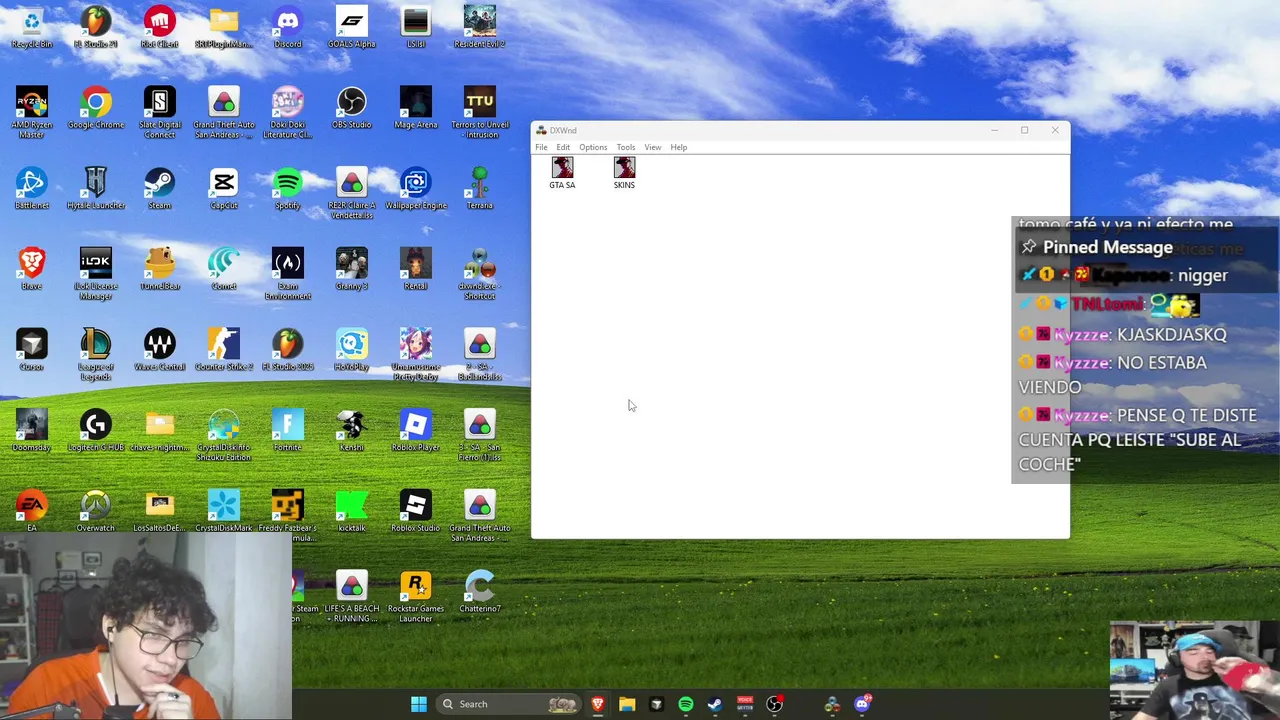Image resolution: width=1280 pixels, height=720 pixels.
Task: Select the Logitech G HUB desktop shortcut
Action: [96, 431]
